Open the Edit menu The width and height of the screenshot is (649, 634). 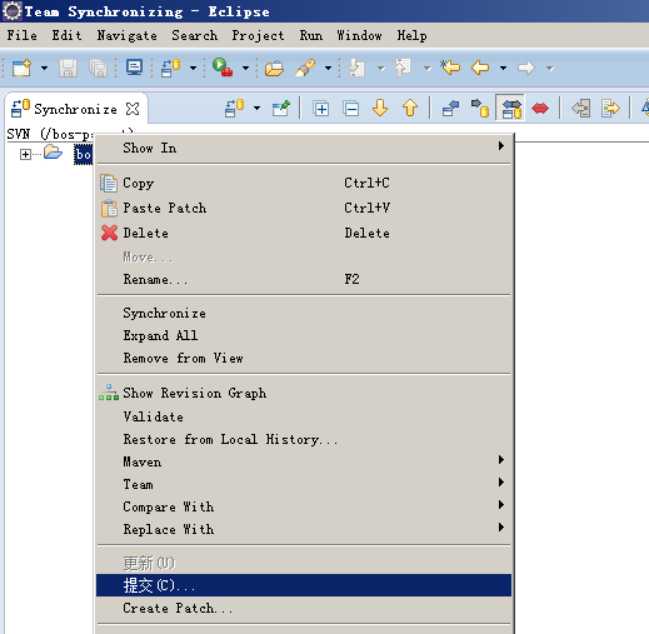(67, 35)
